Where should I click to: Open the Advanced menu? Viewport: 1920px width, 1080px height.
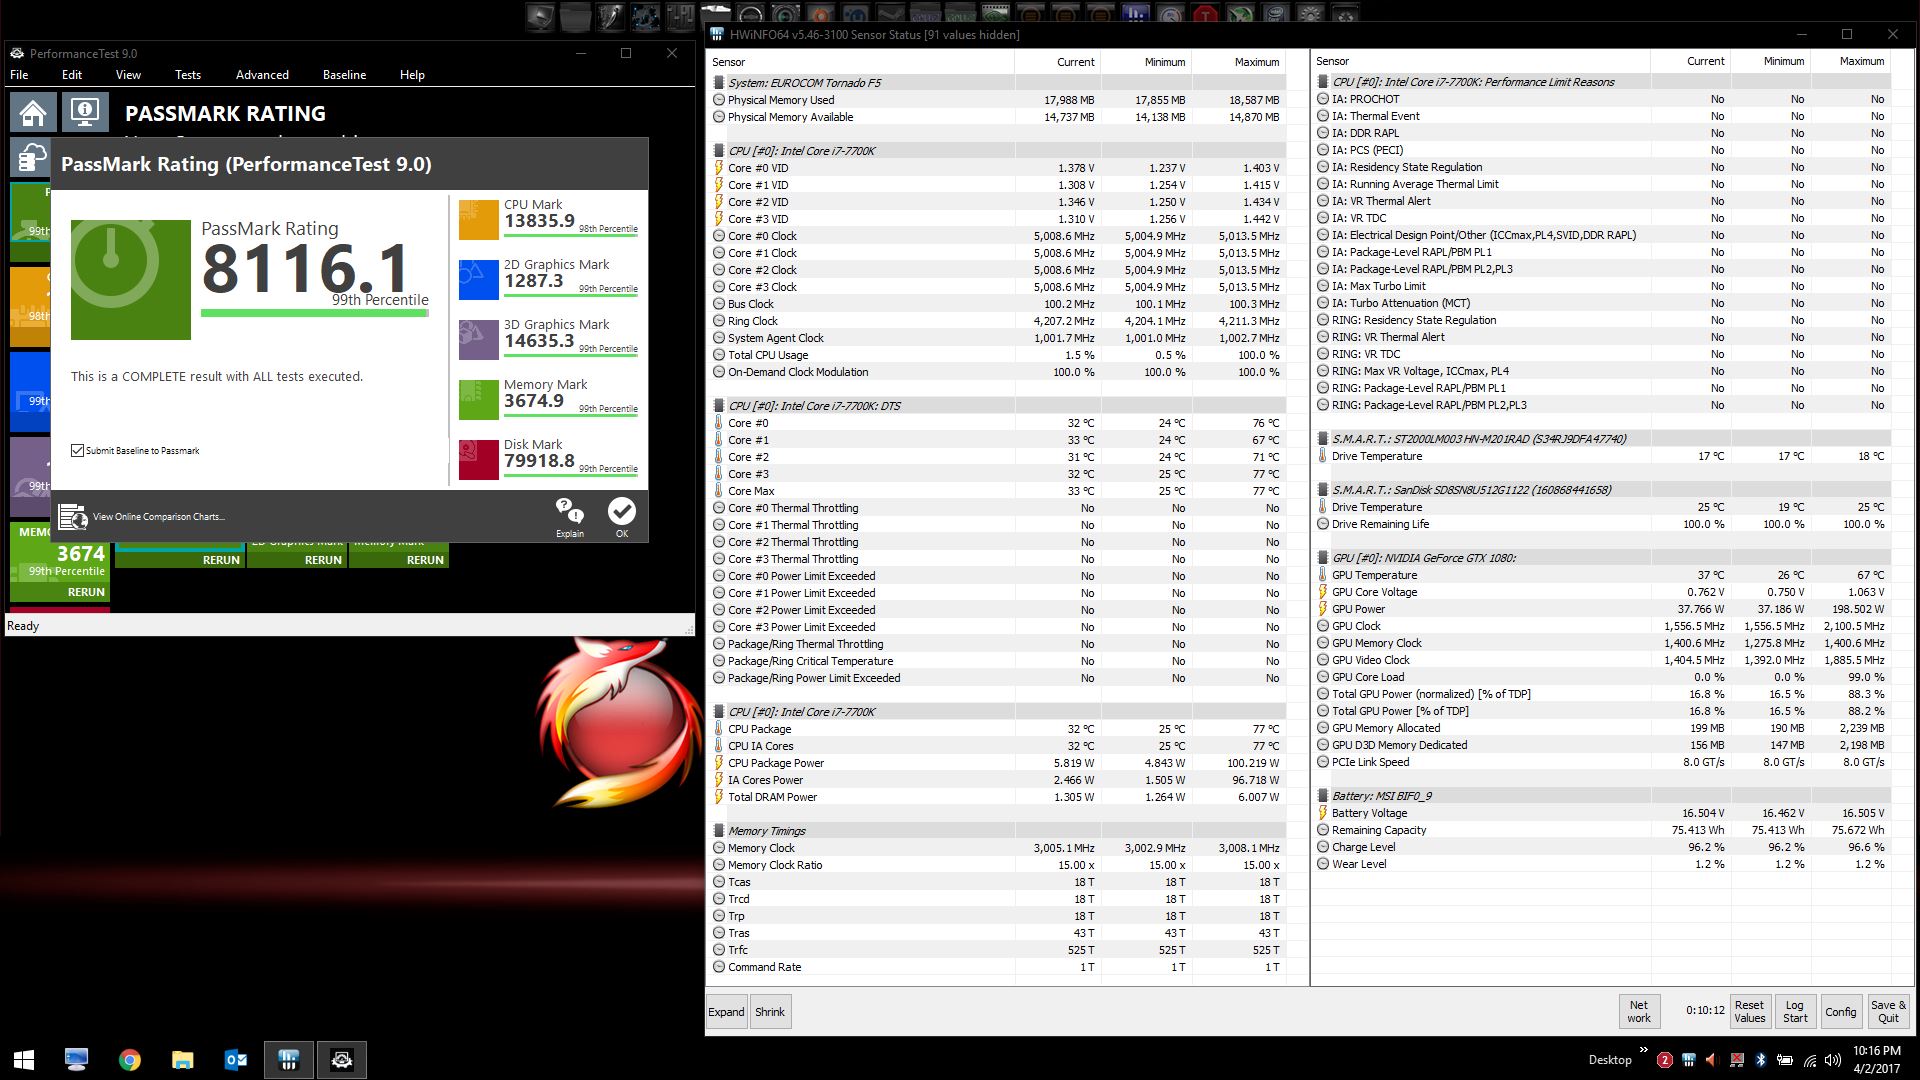pos(262,75)
